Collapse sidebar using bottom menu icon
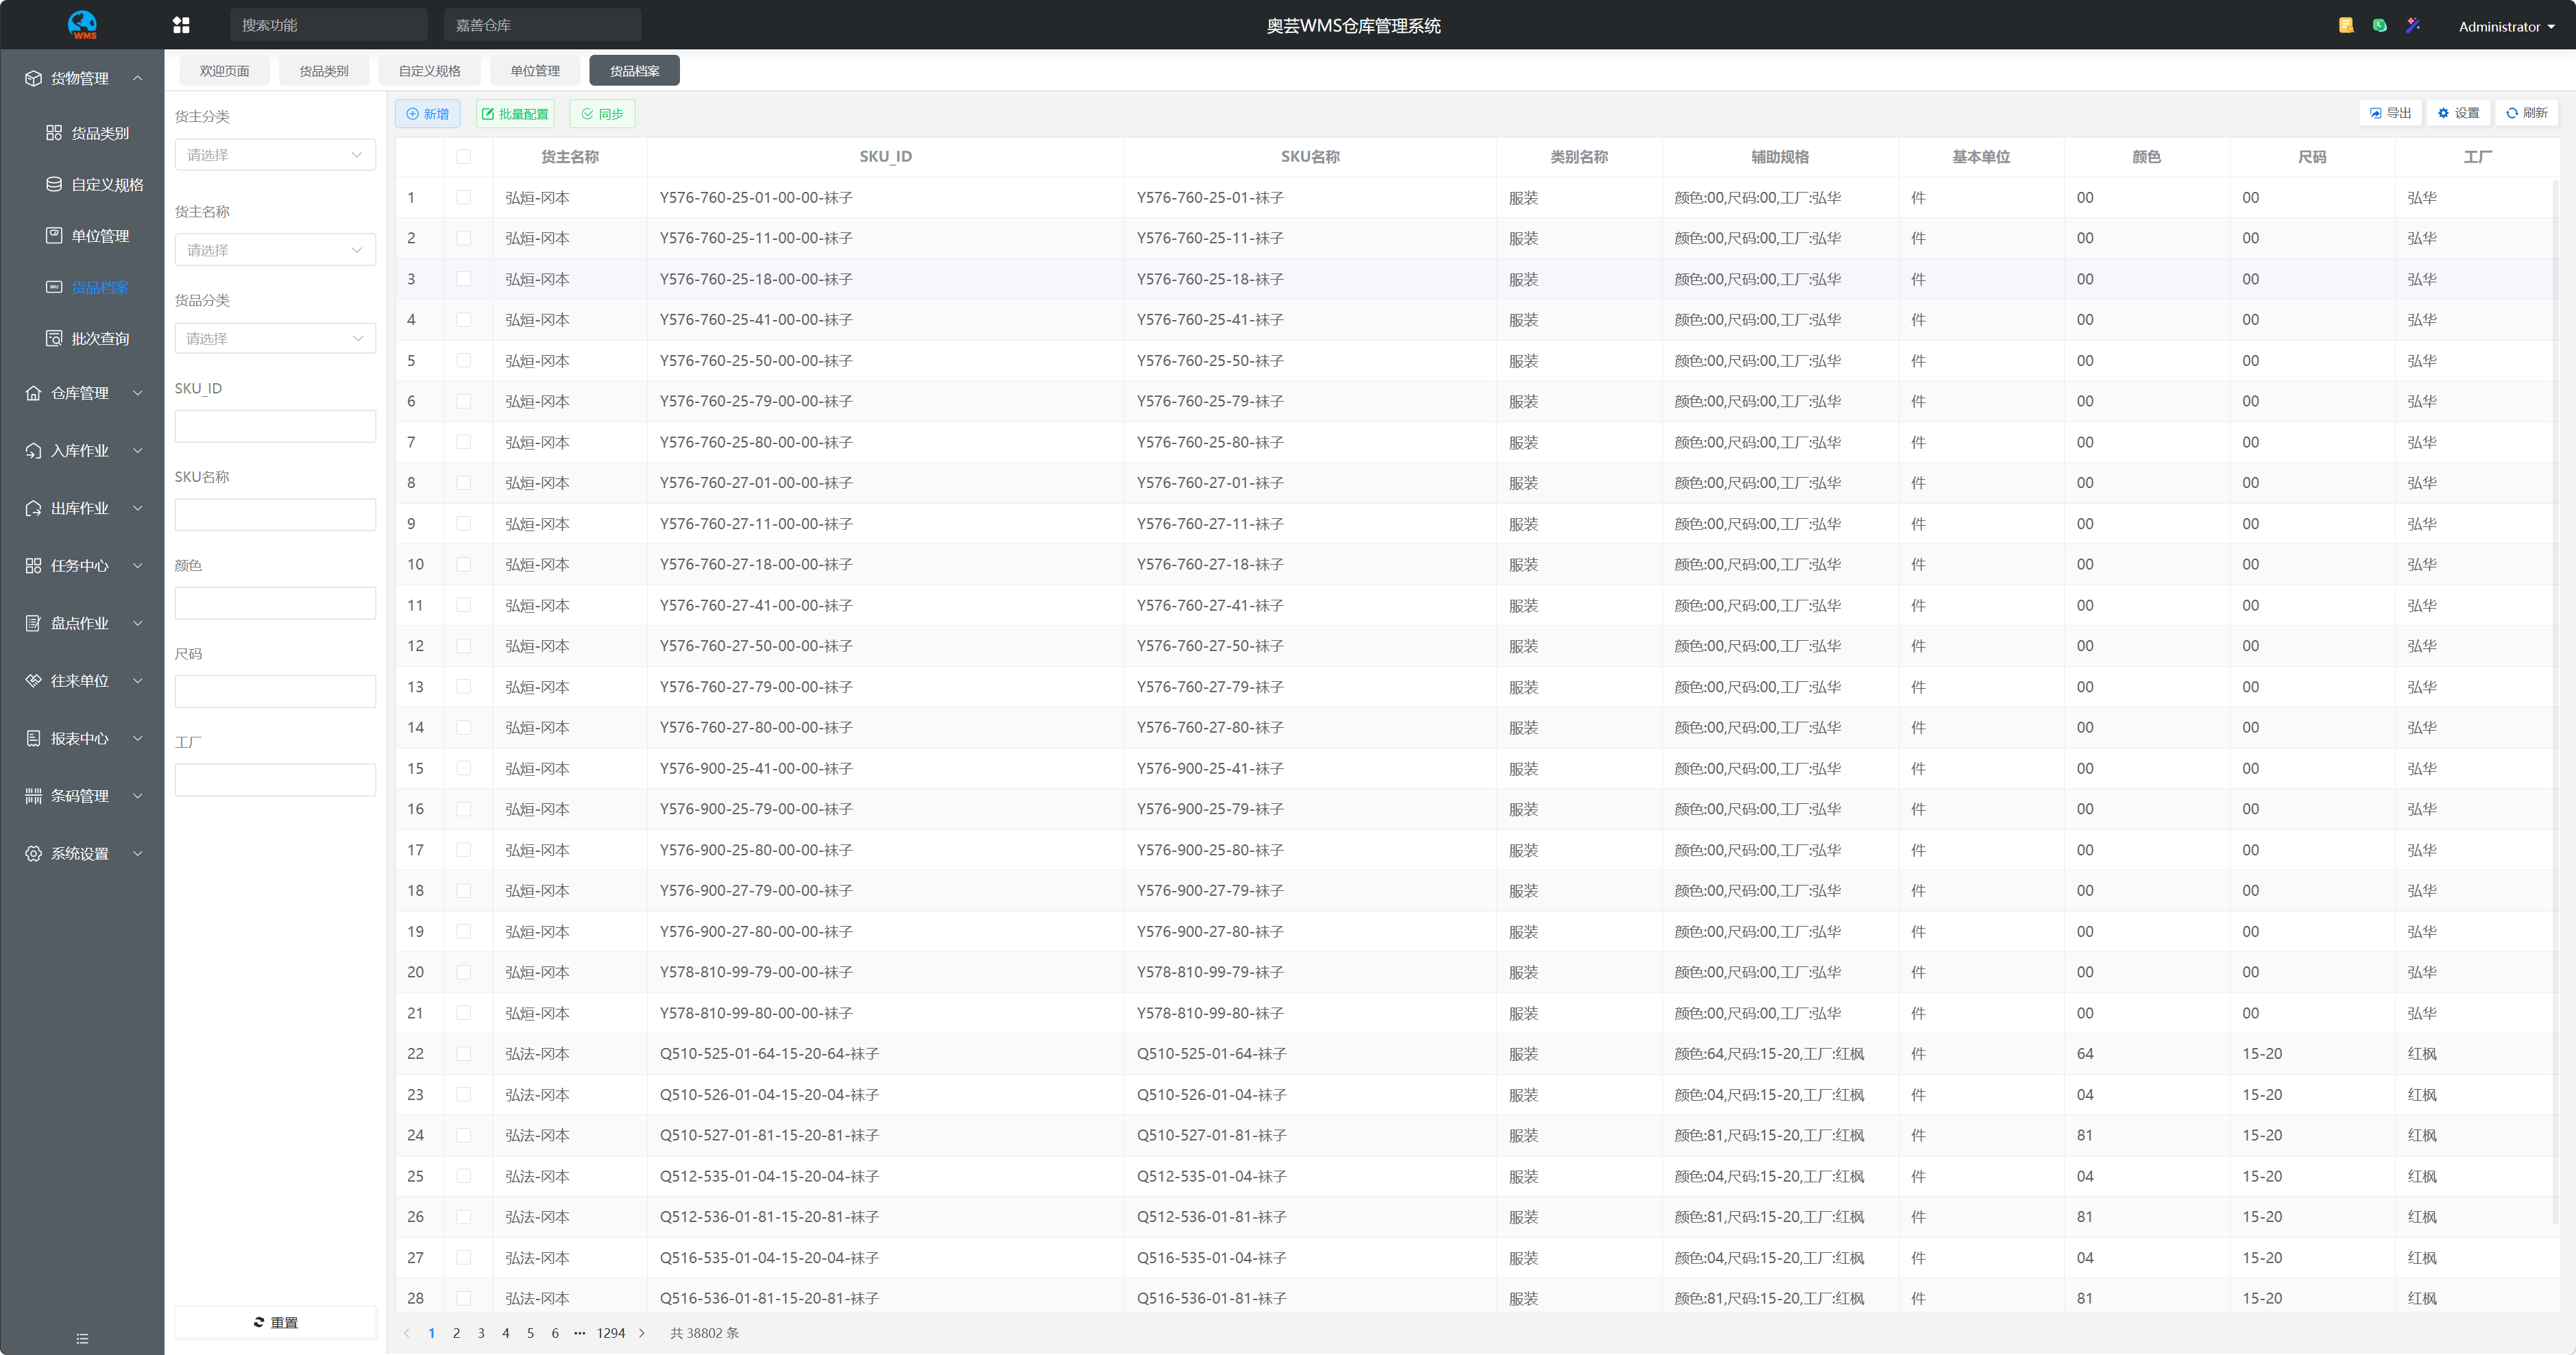This screenshot has width=2576, height=1355. coord(82,1338)
